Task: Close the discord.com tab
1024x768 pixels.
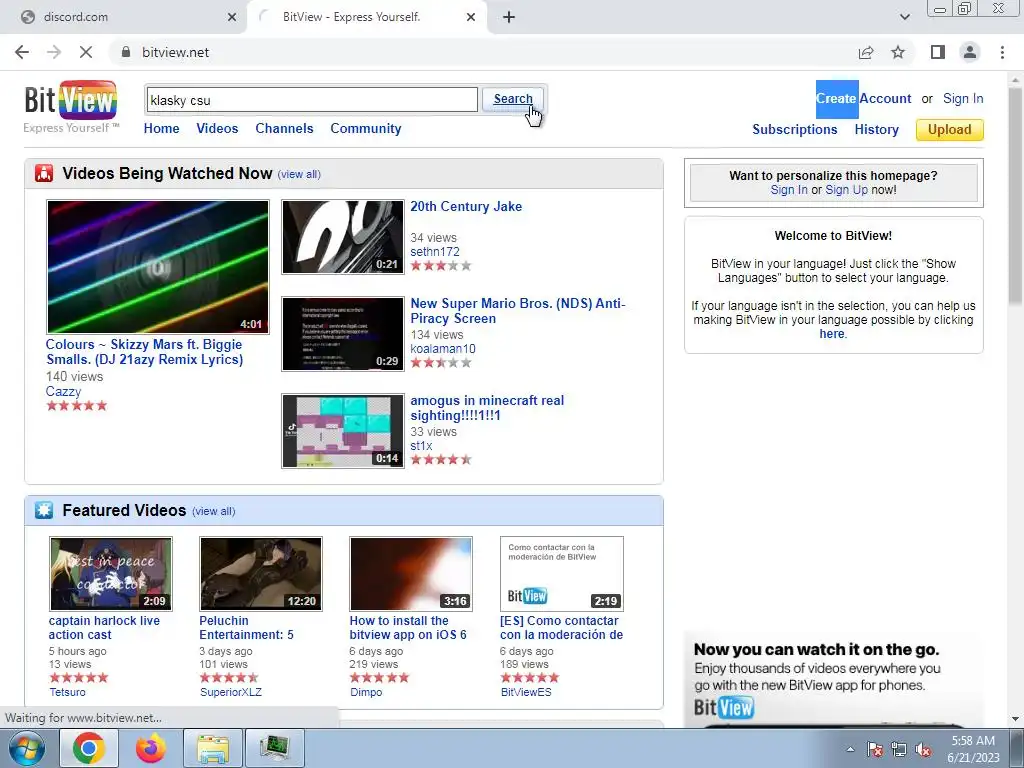Action: [232, 17]
